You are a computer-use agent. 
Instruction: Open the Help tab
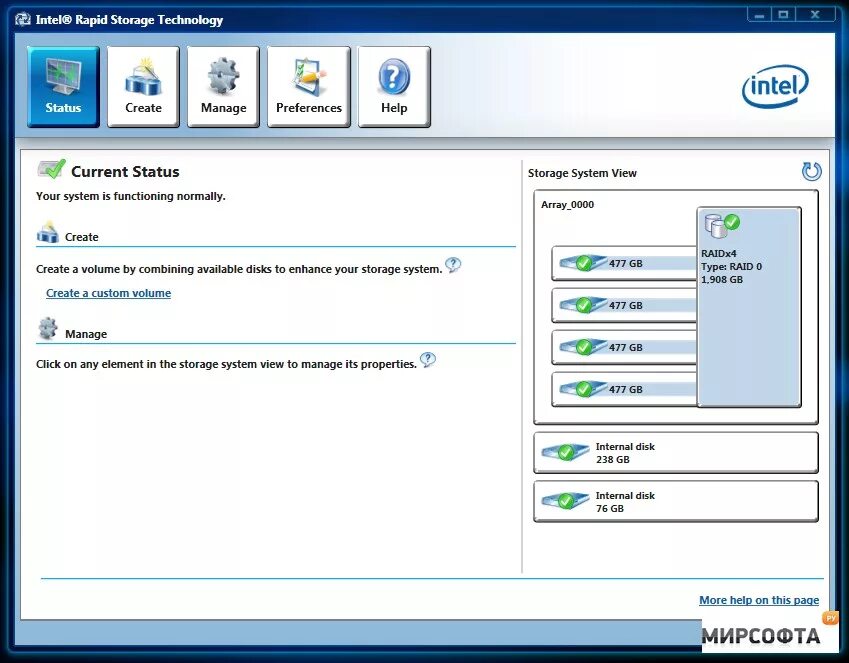click(394, 87)
